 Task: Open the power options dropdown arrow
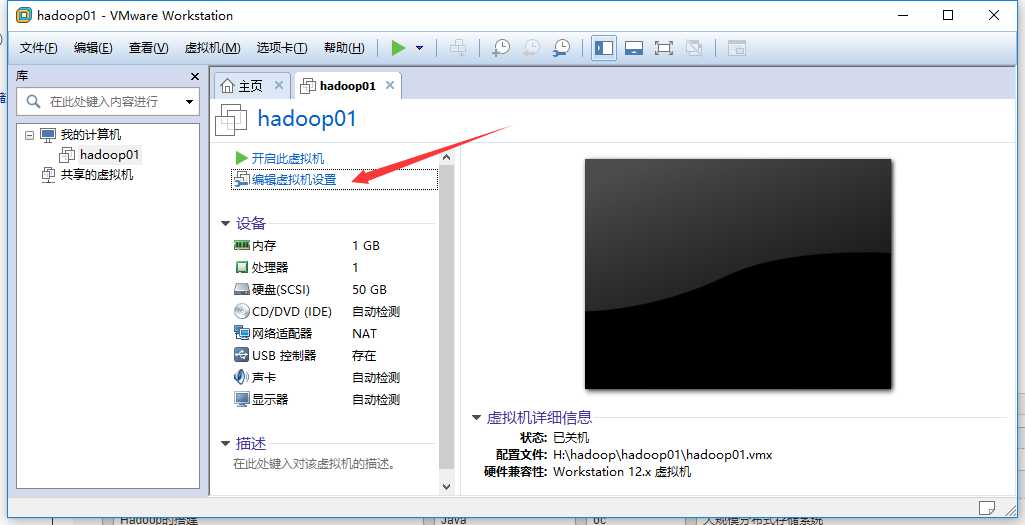pyautogui.click(x=420, y=48)
